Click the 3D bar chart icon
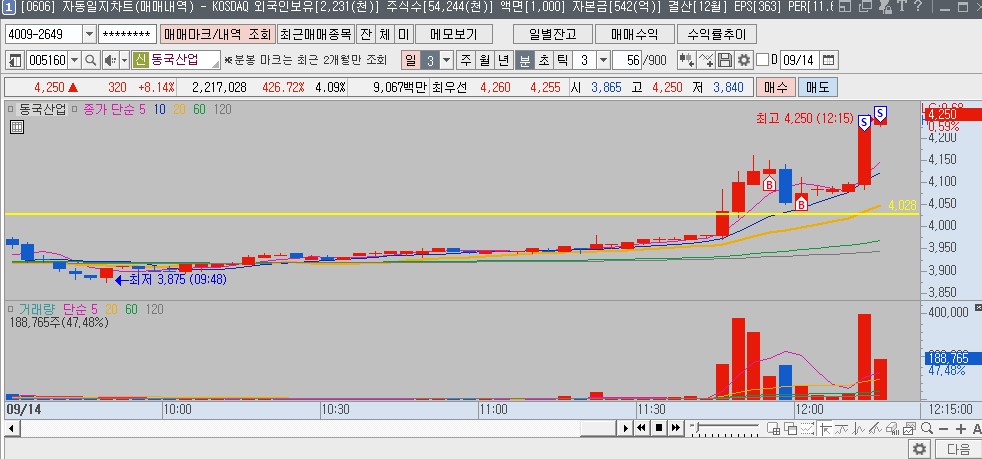The width and height of the screenshot is (982, 459). tap(892, 429)
